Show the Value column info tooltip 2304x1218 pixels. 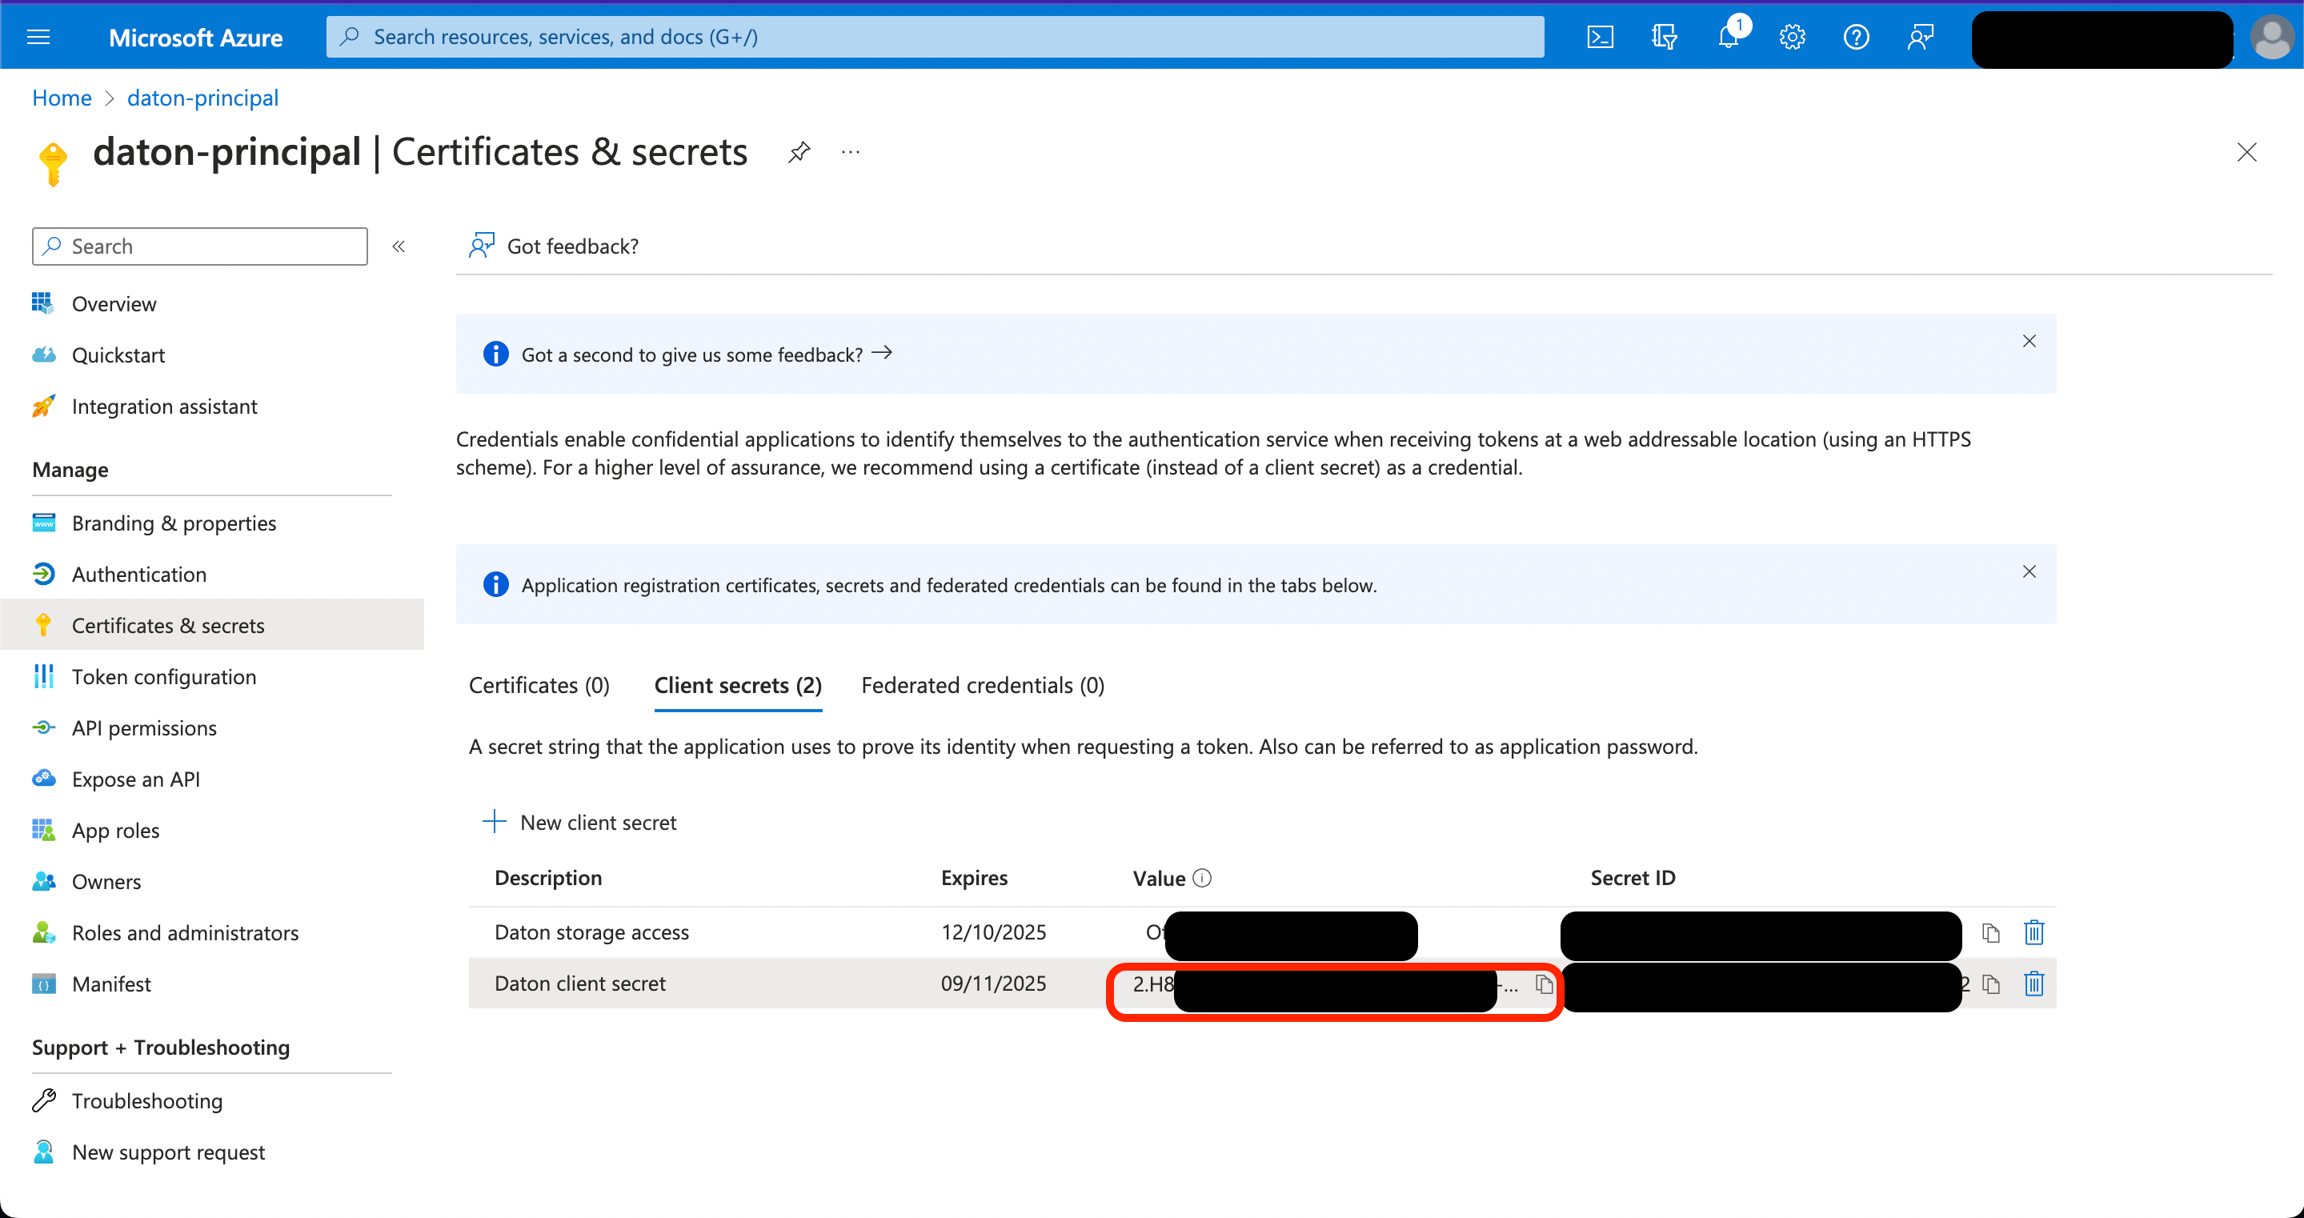[1202, 878]
